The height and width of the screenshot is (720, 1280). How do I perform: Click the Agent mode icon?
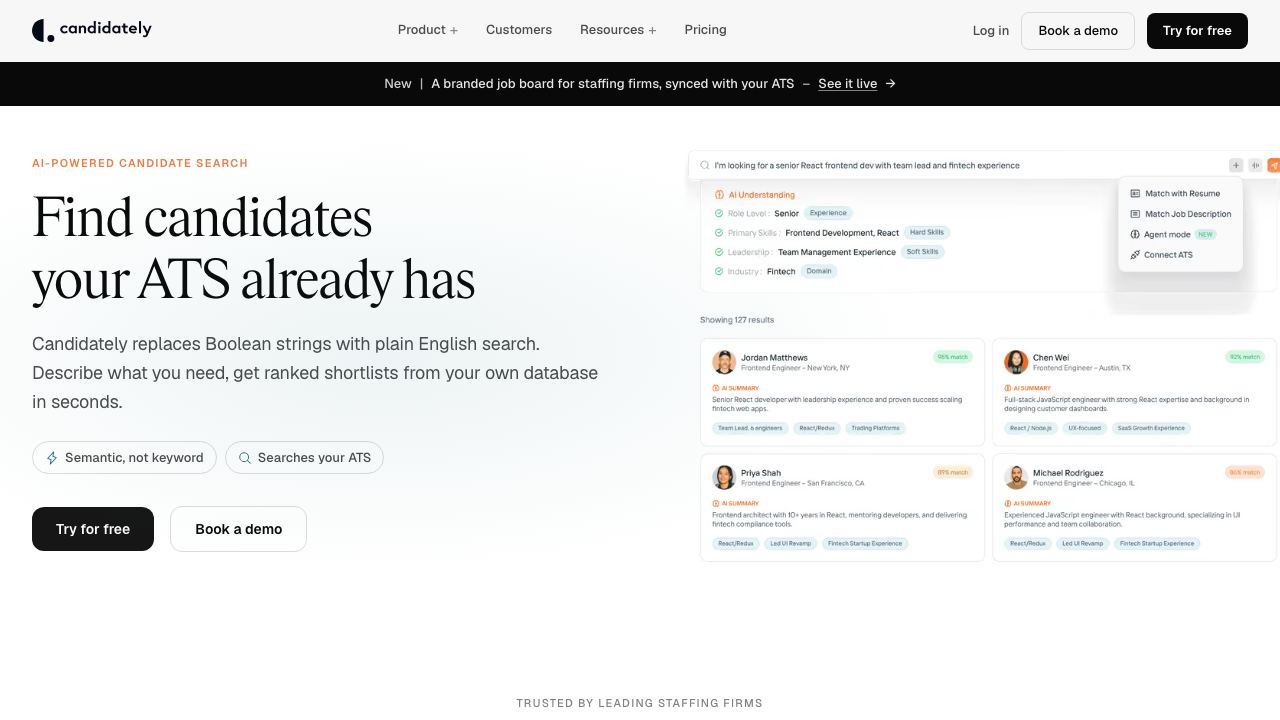tap(1135, 234)
